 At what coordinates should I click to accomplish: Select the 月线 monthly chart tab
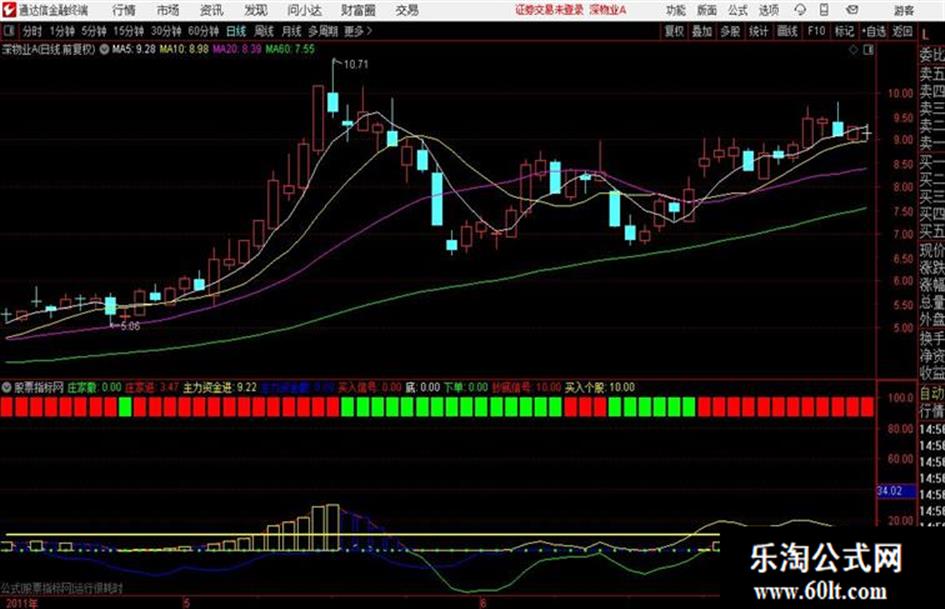[291, 31]
